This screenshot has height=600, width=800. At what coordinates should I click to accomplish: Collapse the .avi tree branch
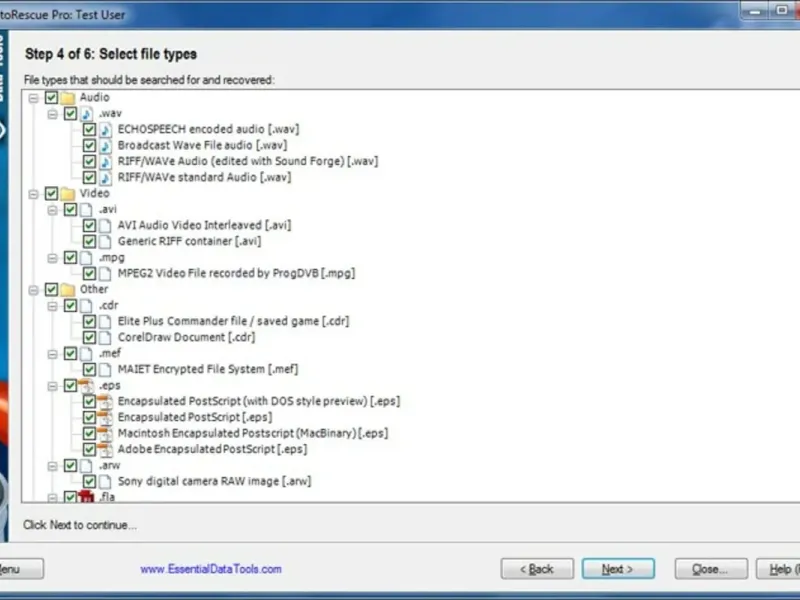(52, 210)
